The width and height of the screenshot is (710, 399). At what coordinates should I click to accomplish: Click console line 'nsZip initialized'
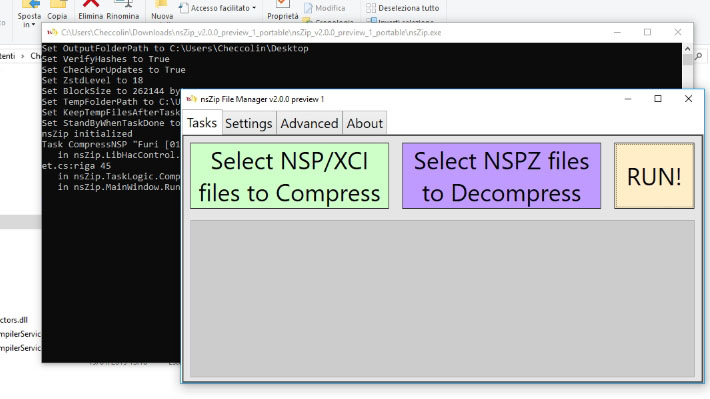click(x=87, y=134)
